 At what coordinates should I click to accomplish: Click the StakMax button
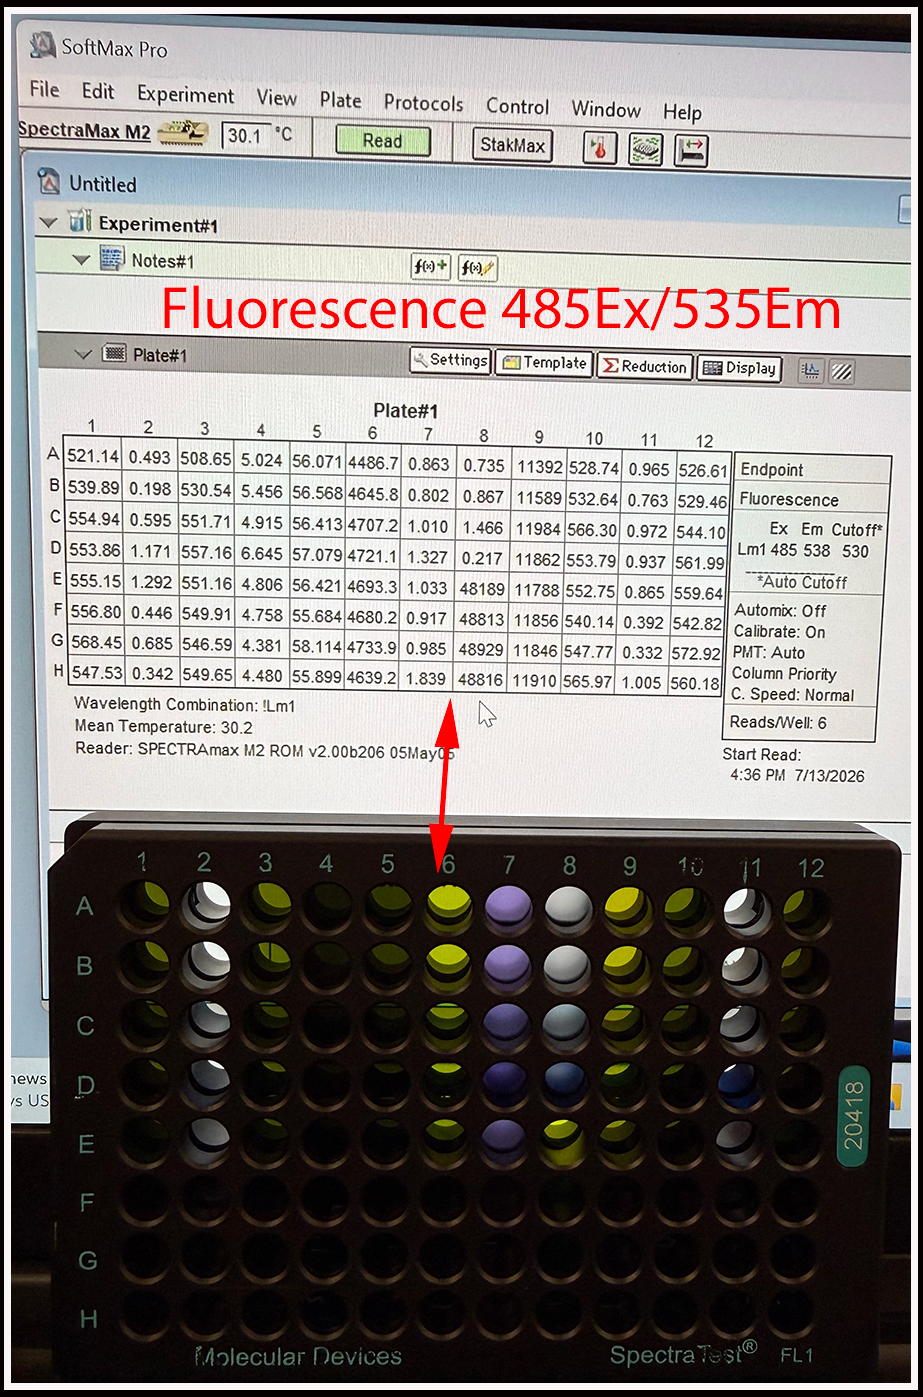(x=512, y=145)
